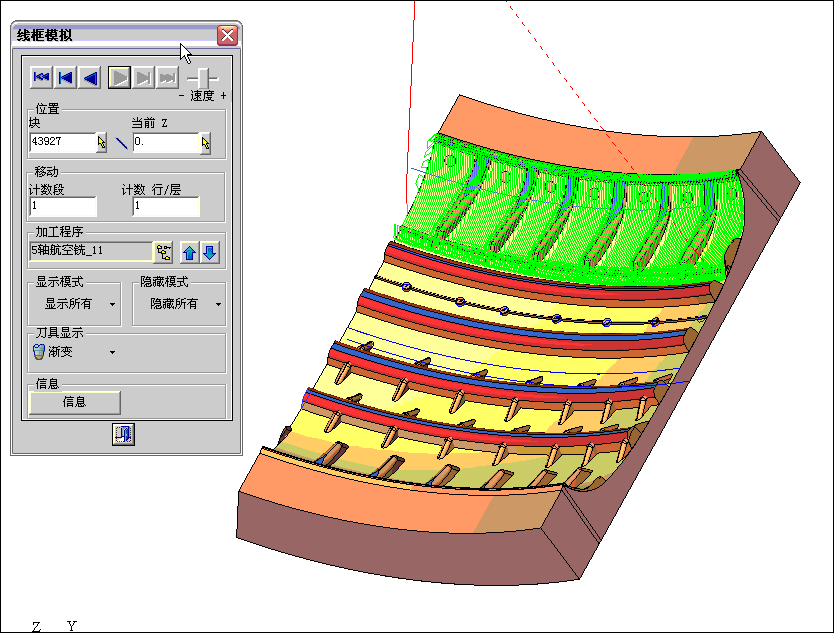
Task: Click the 当前 Z value field
Action: 166,142
